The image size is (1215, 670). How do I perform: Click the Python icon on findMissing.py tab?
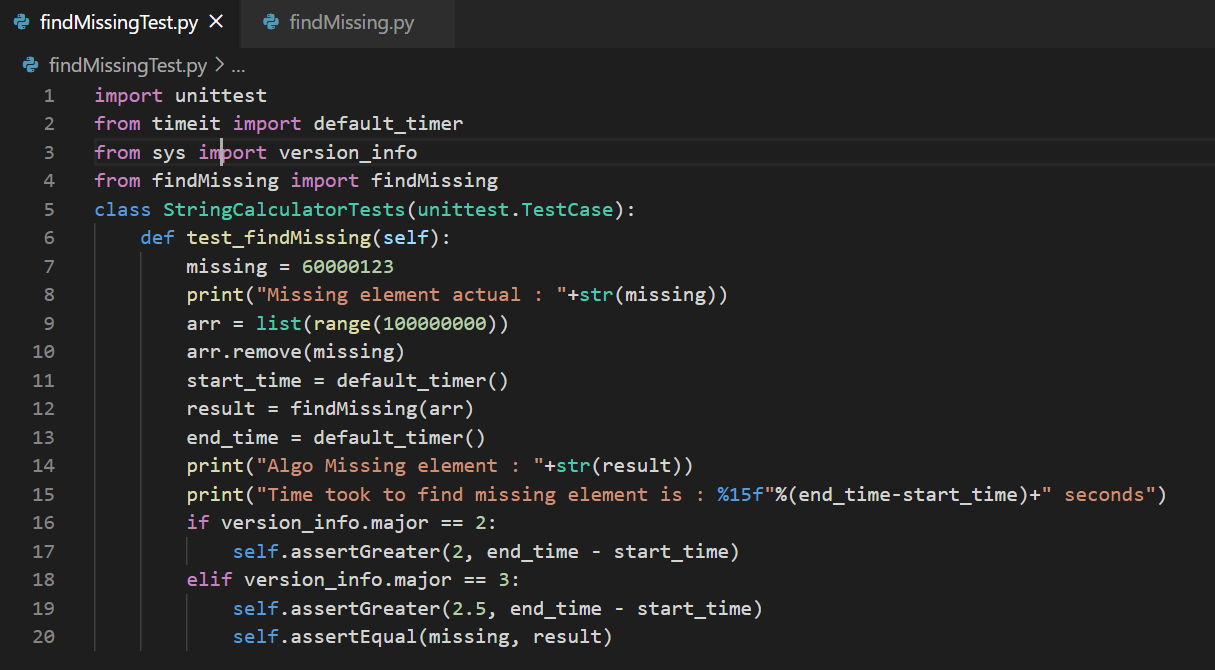pos(271,23)
